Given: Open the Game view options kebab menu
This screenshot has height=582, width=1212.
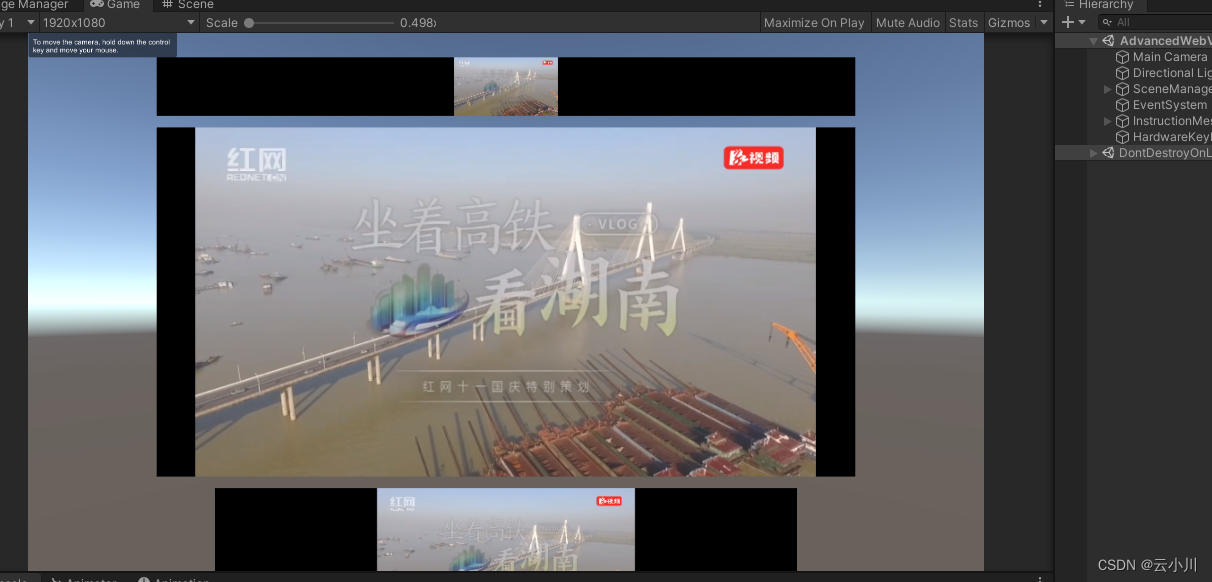Looking at the screenshot, I should pyautogui.click(x=1040, y=6).
